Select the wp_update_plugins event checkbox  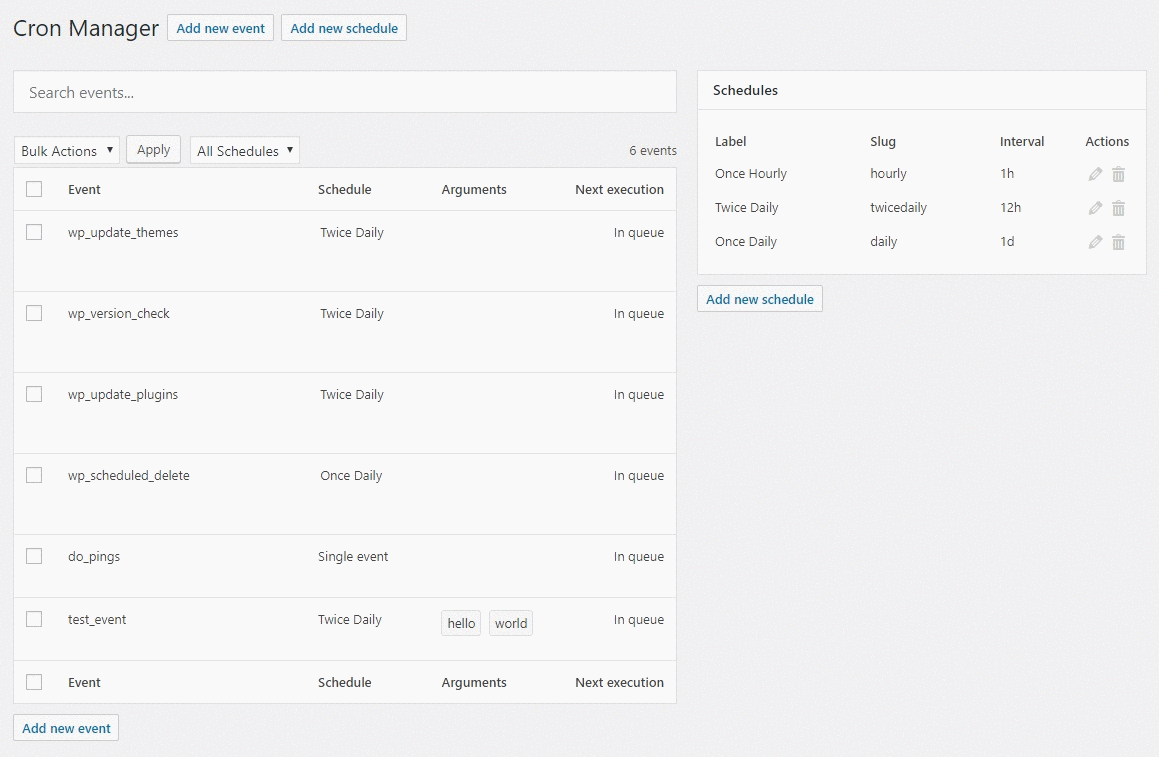click(34, 394)
